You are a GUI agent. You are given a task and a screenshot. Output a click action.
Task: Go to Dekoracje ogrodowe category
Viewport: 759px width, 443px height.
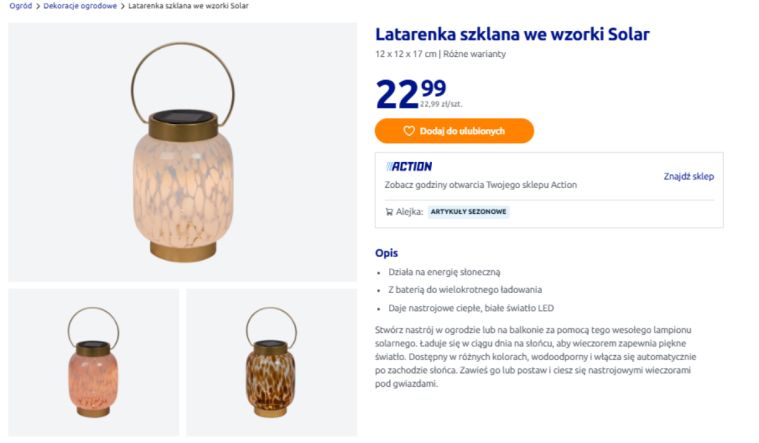80,6
